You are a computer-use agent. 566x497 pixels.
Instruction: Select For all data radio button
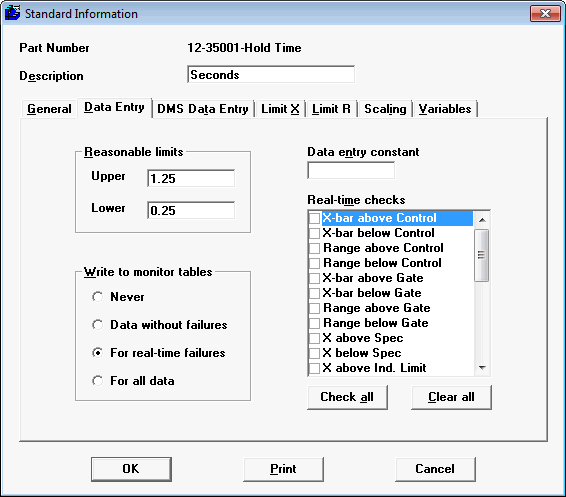(97, 381)
